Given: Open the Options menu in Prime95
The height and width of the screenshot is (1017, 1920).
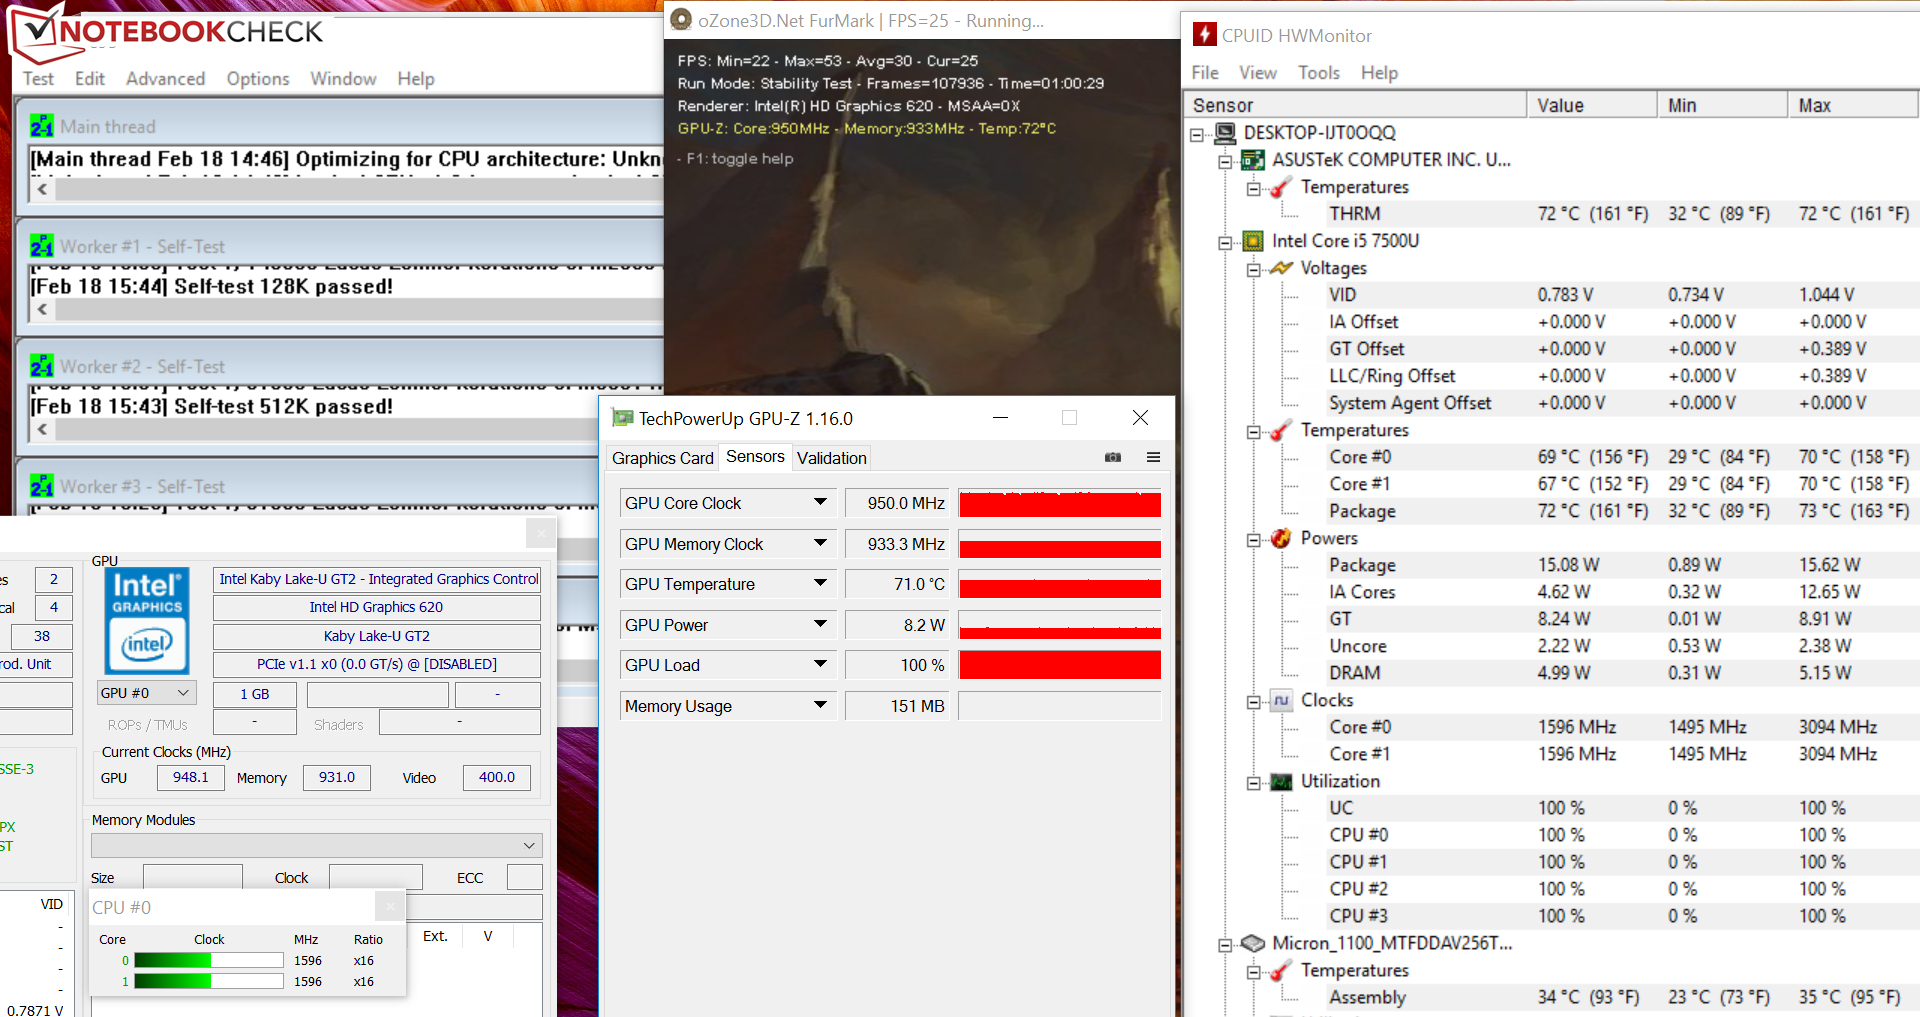Looking at the screenshot, I should (x=258, y=78).
